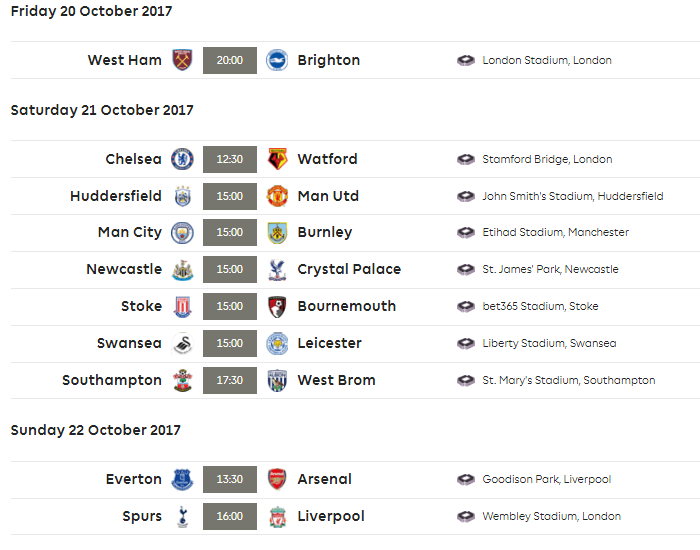Select the Newcastle team name
The height and width of the screenshot is (550, 700).
point(124,269)
